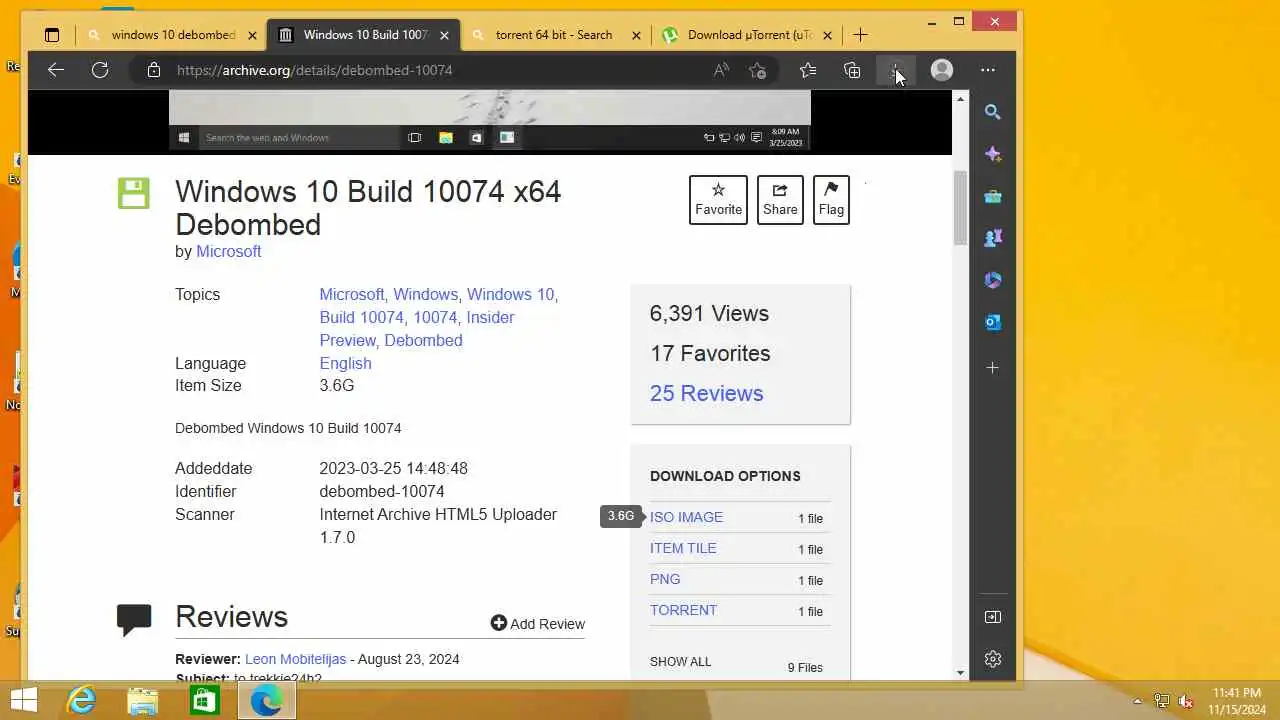
Task: Download the PNG file
Action: click(x=665, y=579)
